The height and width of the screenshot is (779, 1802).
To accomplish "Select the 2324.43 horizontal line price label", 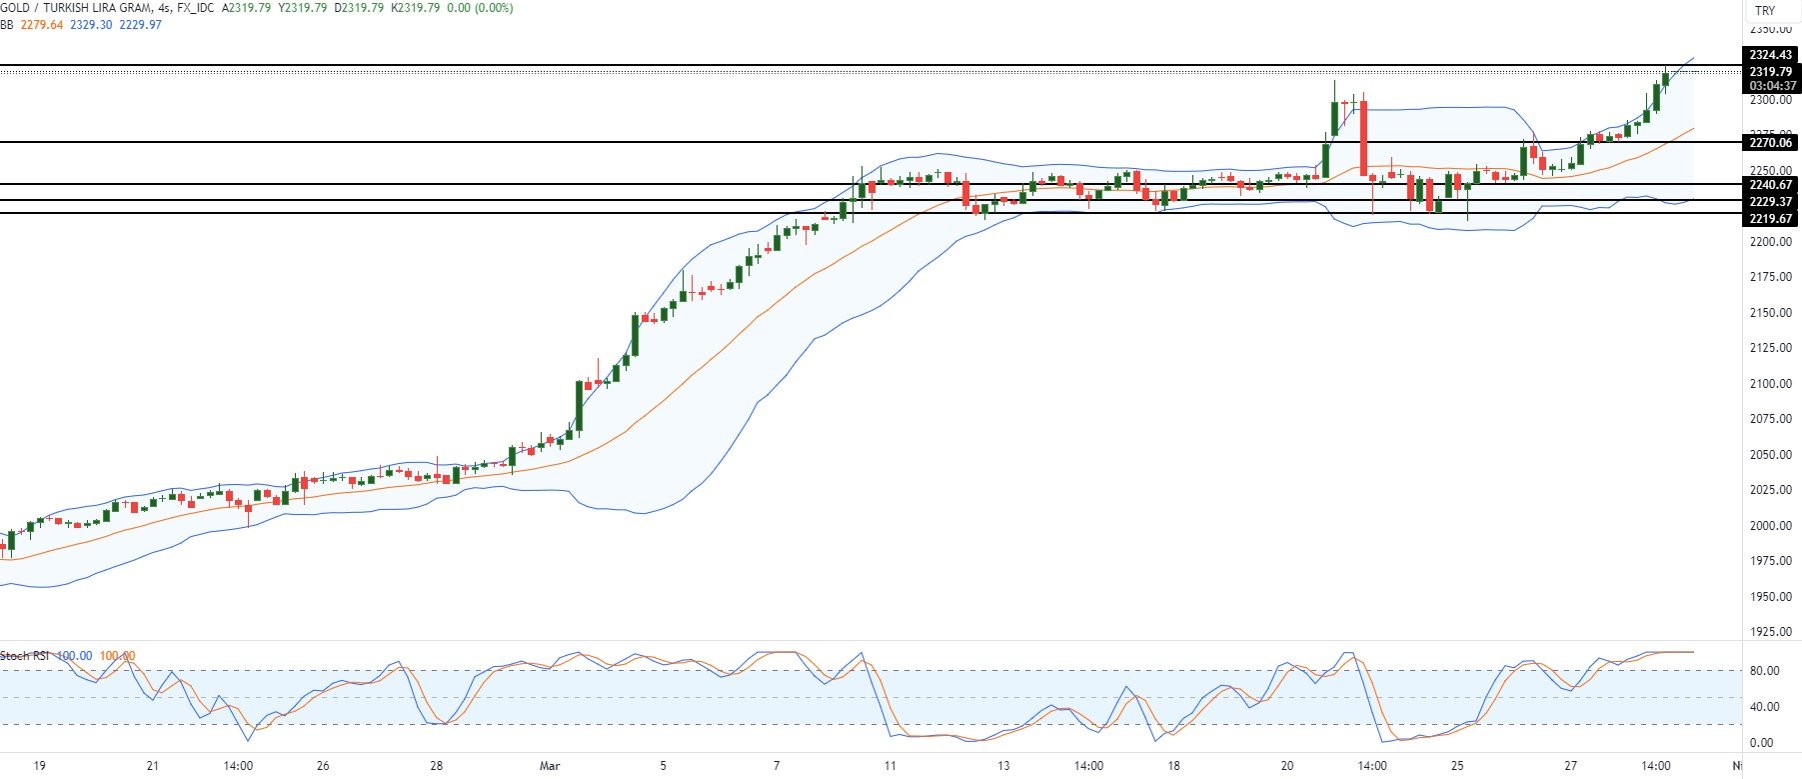I will click(1771, 55).
